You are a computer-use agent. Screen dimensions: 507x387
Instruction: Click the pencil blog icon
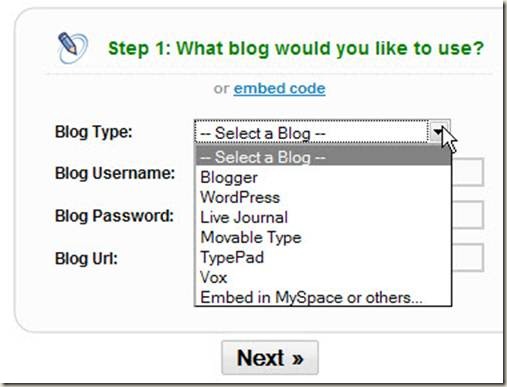pos(73,48)
